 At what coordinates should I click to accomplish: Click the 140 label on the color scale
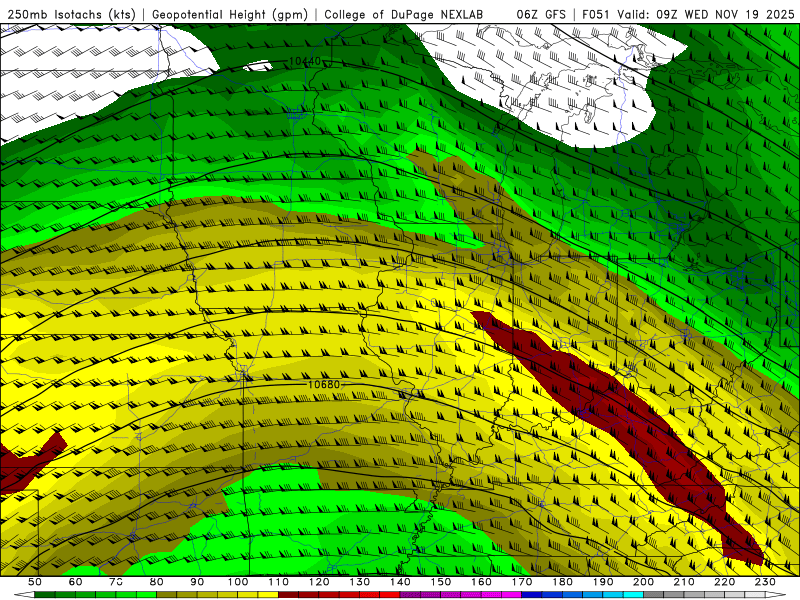pos(400,582)
